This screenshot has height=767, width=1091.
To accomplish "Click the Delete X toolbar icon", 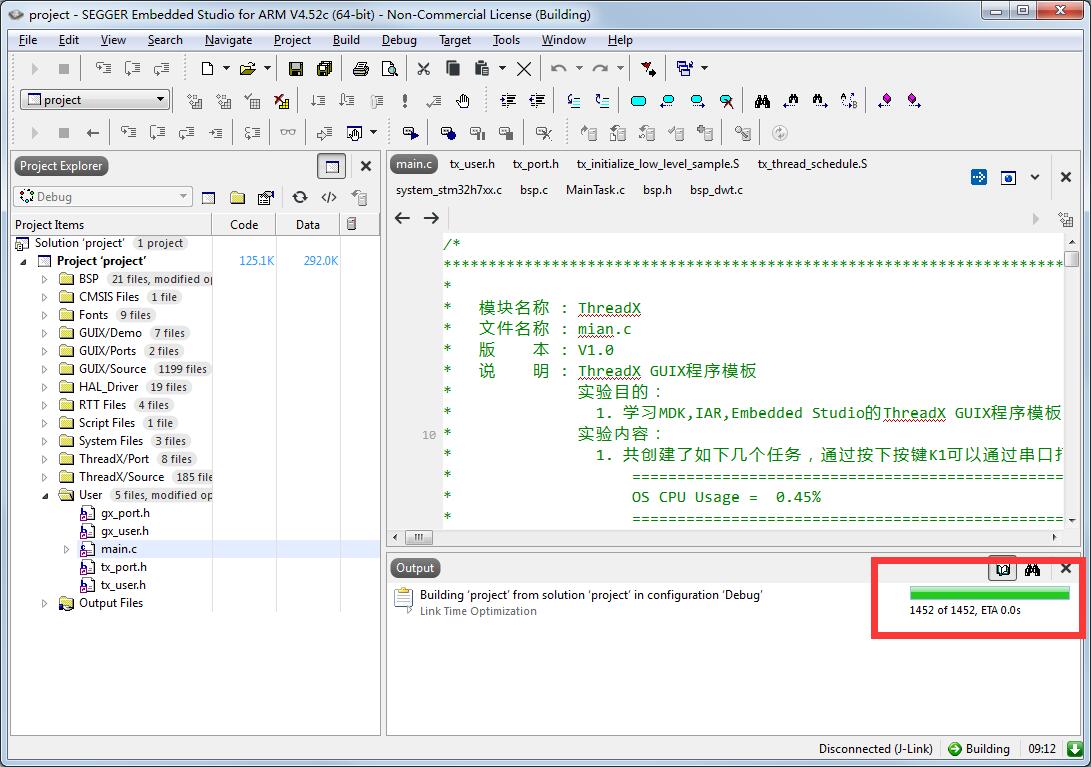I will pyautogui.click(x=525, y=68).
